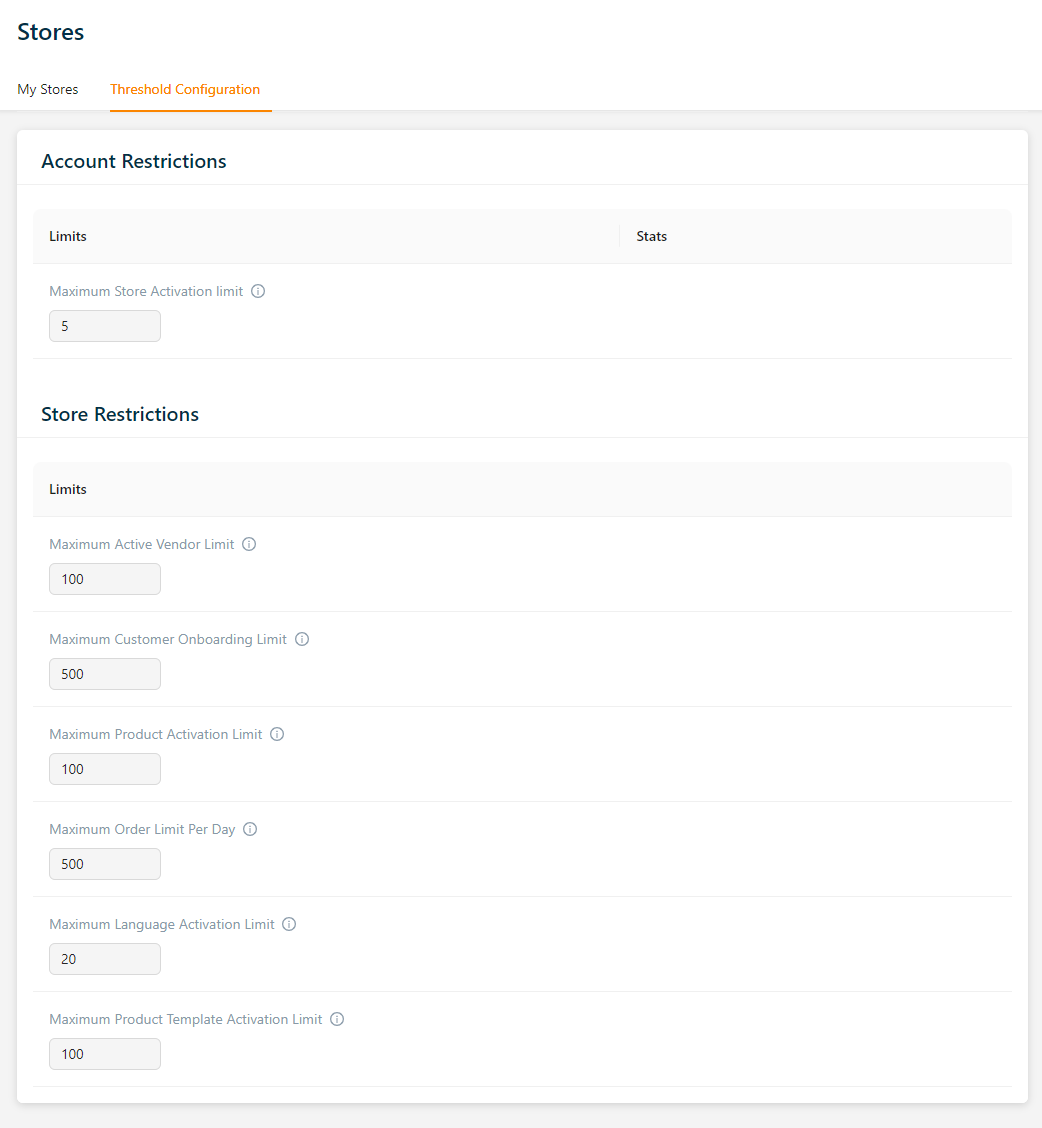Image resolution: width=1042 pixels, height=1128 pixels.
Task: Click the Maximum Store Activation limit field
Action: point(105,326)
